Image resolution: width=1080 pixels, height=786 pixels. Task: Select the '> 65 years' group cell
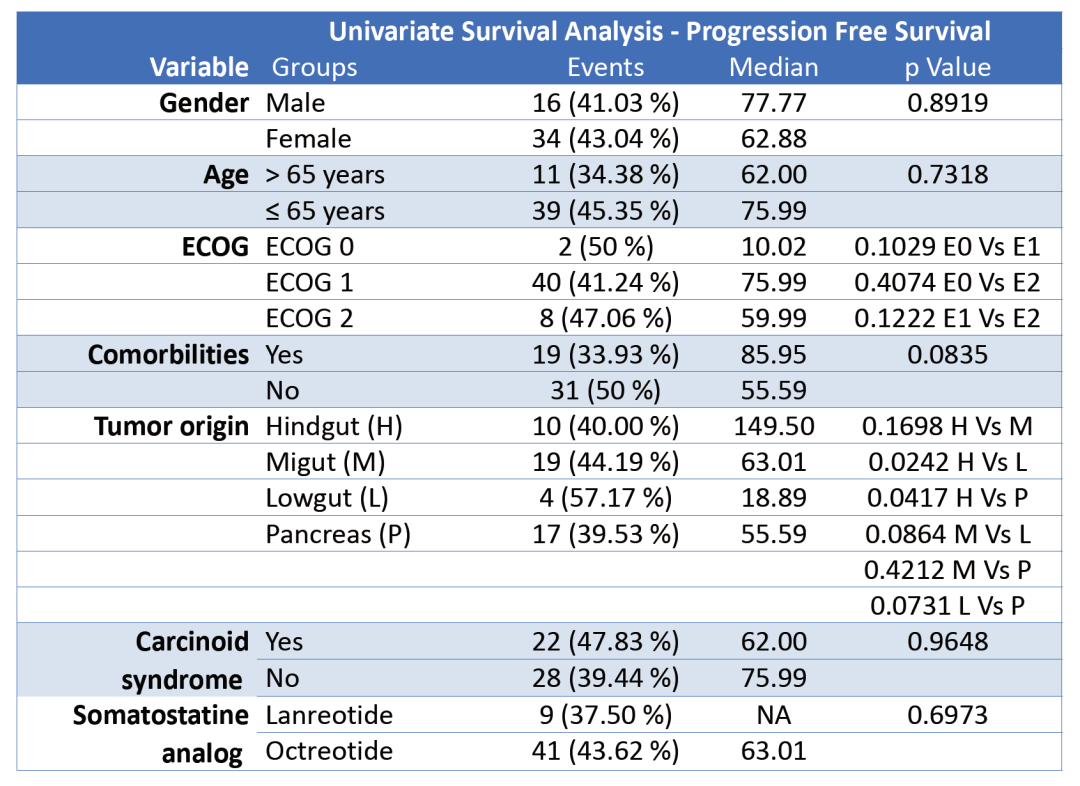point(325,175)
